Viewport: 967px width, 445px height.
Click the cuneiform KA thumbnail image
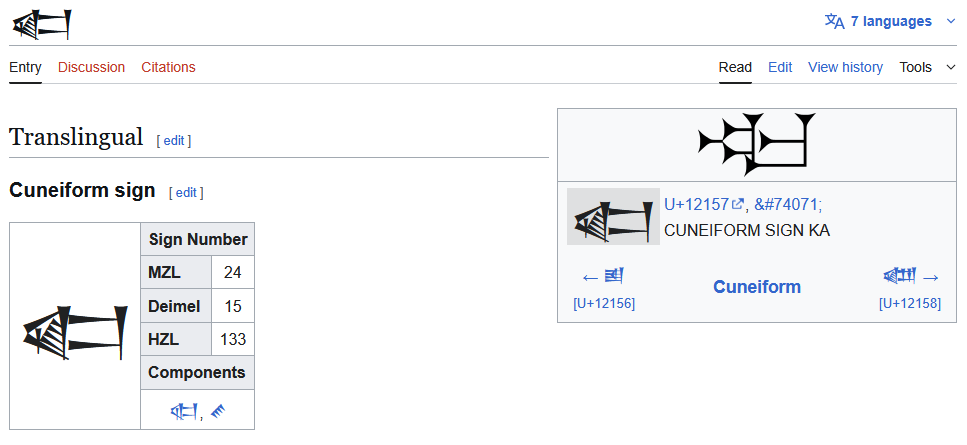[x=613, y=216]
